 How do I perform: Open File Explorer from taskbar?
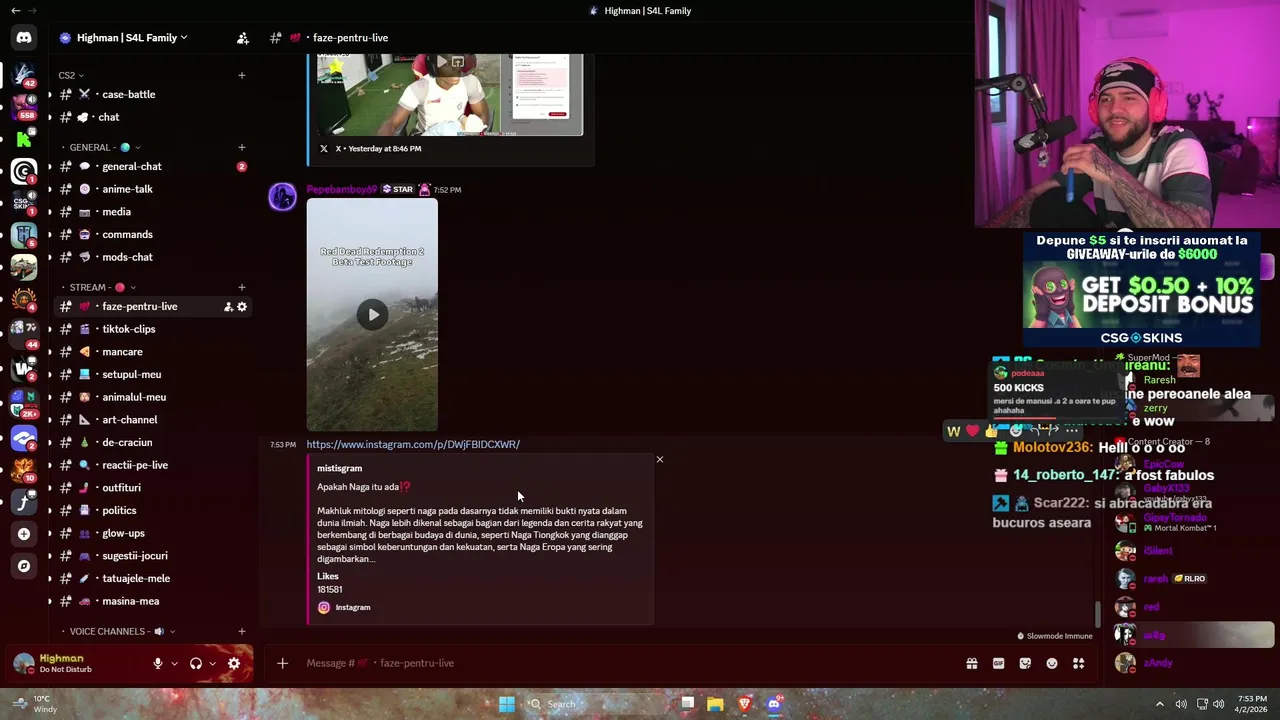coord(715,704)
